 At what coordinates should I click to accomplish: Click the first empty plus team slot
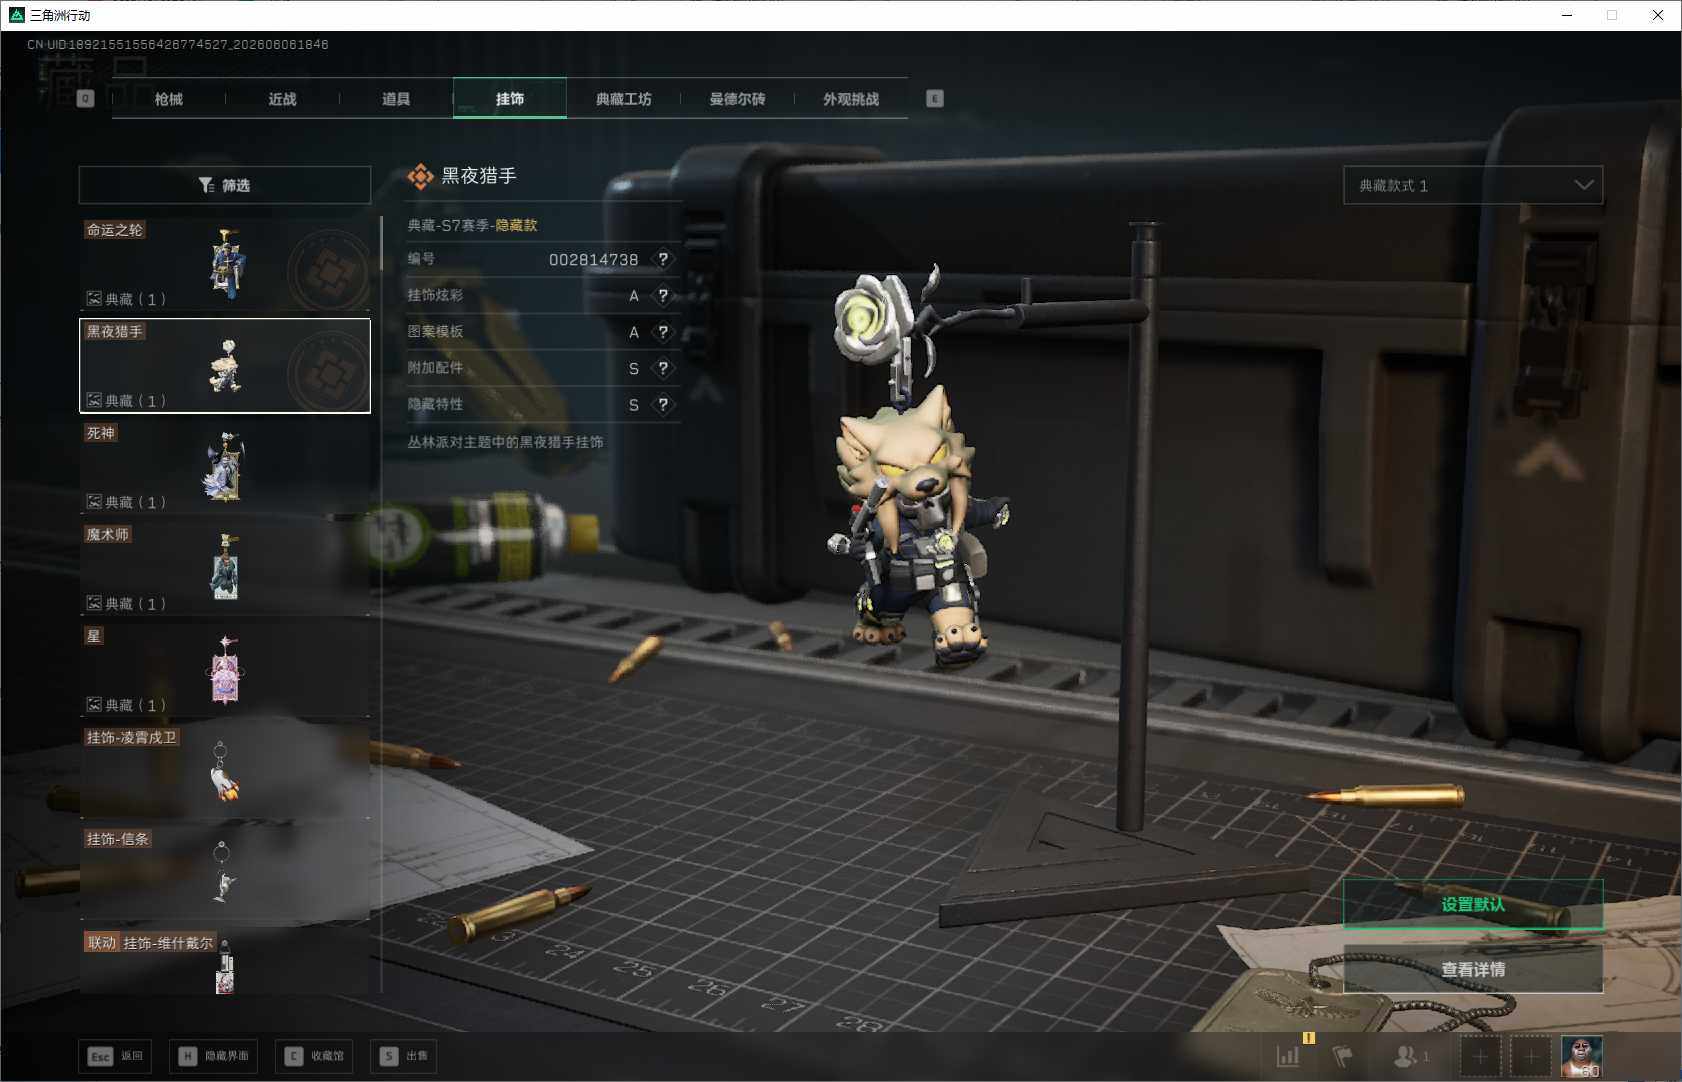[1480, 1056]
